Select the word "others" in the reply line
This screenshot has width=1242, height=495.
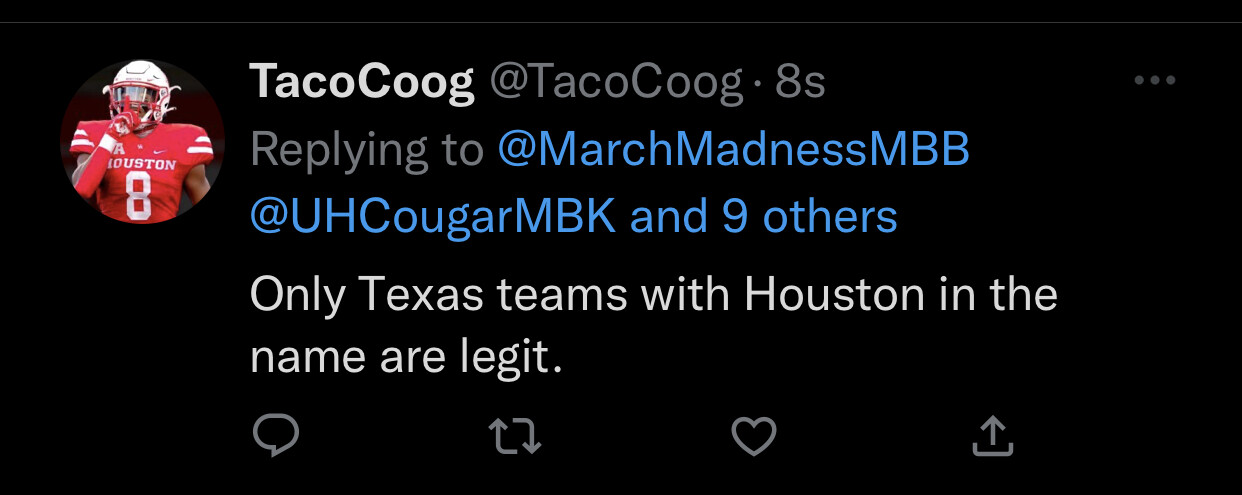pos(830,216)
